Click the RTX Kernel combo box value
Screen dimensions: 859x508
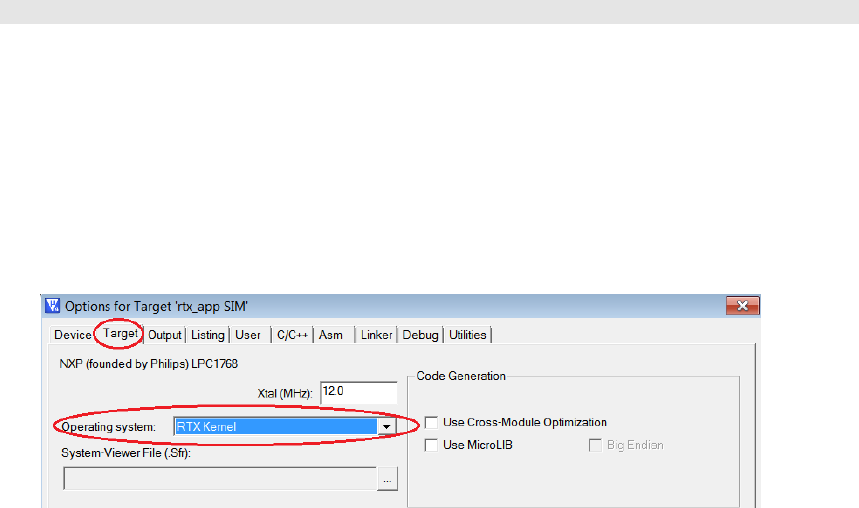276,426
